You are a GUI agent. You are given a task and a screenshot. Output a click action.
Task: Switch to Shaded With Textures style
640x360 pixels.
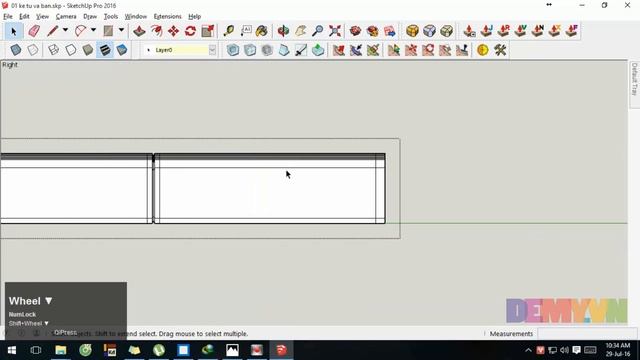pyautogui.click(x=105, y=50)
